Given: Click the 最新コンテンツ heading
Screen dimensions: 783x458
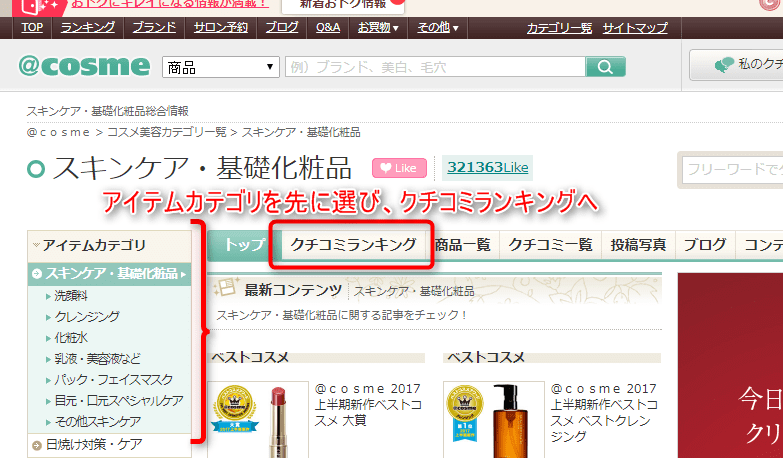Looking at the screenshot, I should pyautogui.click(x=293, y=290).
